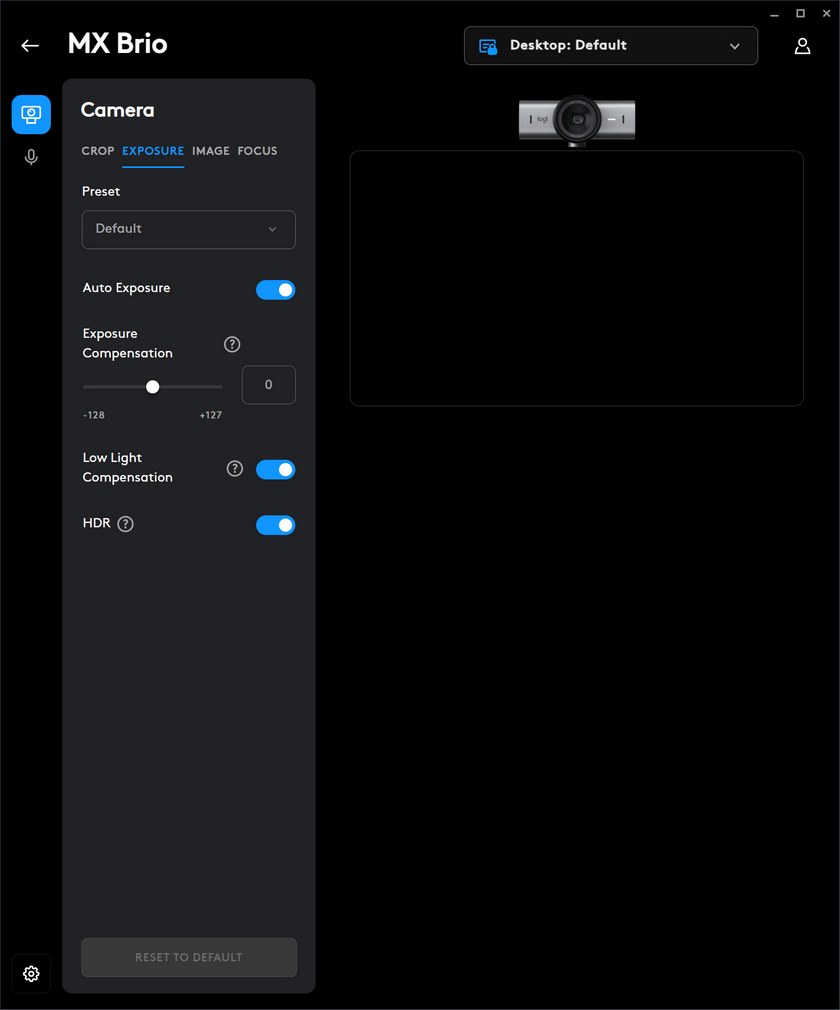Click the Exposure Compensation help icon
The height and width of the screenshot is (1010, 840).
pyautogui.click(x=232, y=344)
